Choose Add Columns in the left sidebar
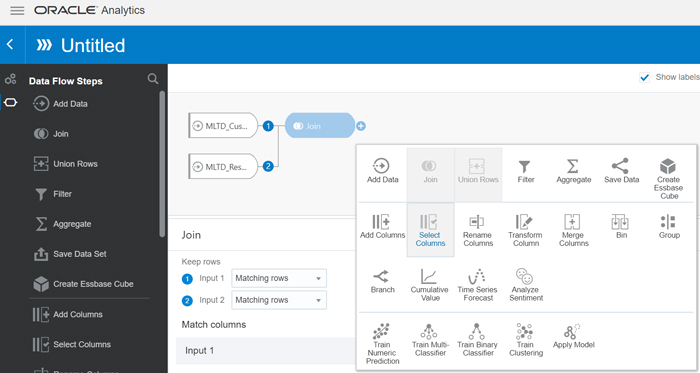 tap(67, 314)
